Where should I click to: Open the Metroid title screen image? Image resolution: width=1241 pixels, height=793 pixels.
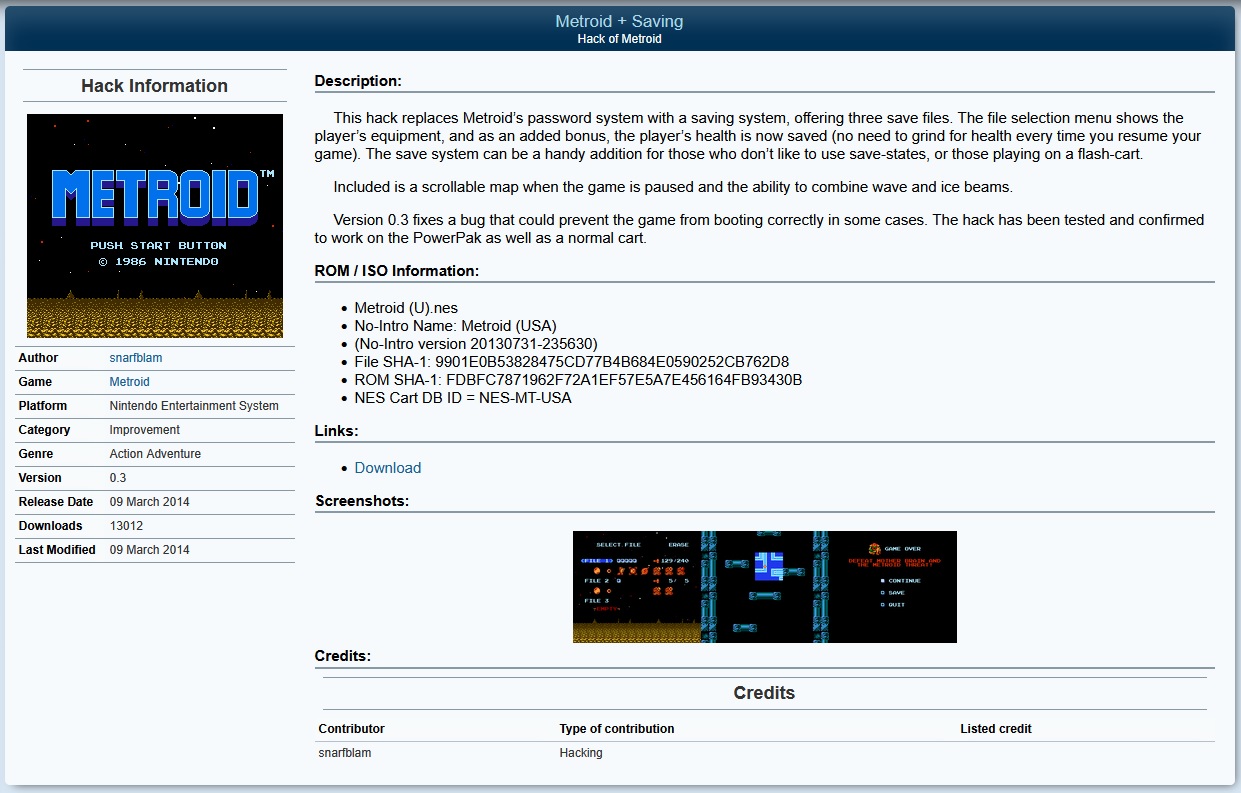pyautogui.click(x=155, y=225)
